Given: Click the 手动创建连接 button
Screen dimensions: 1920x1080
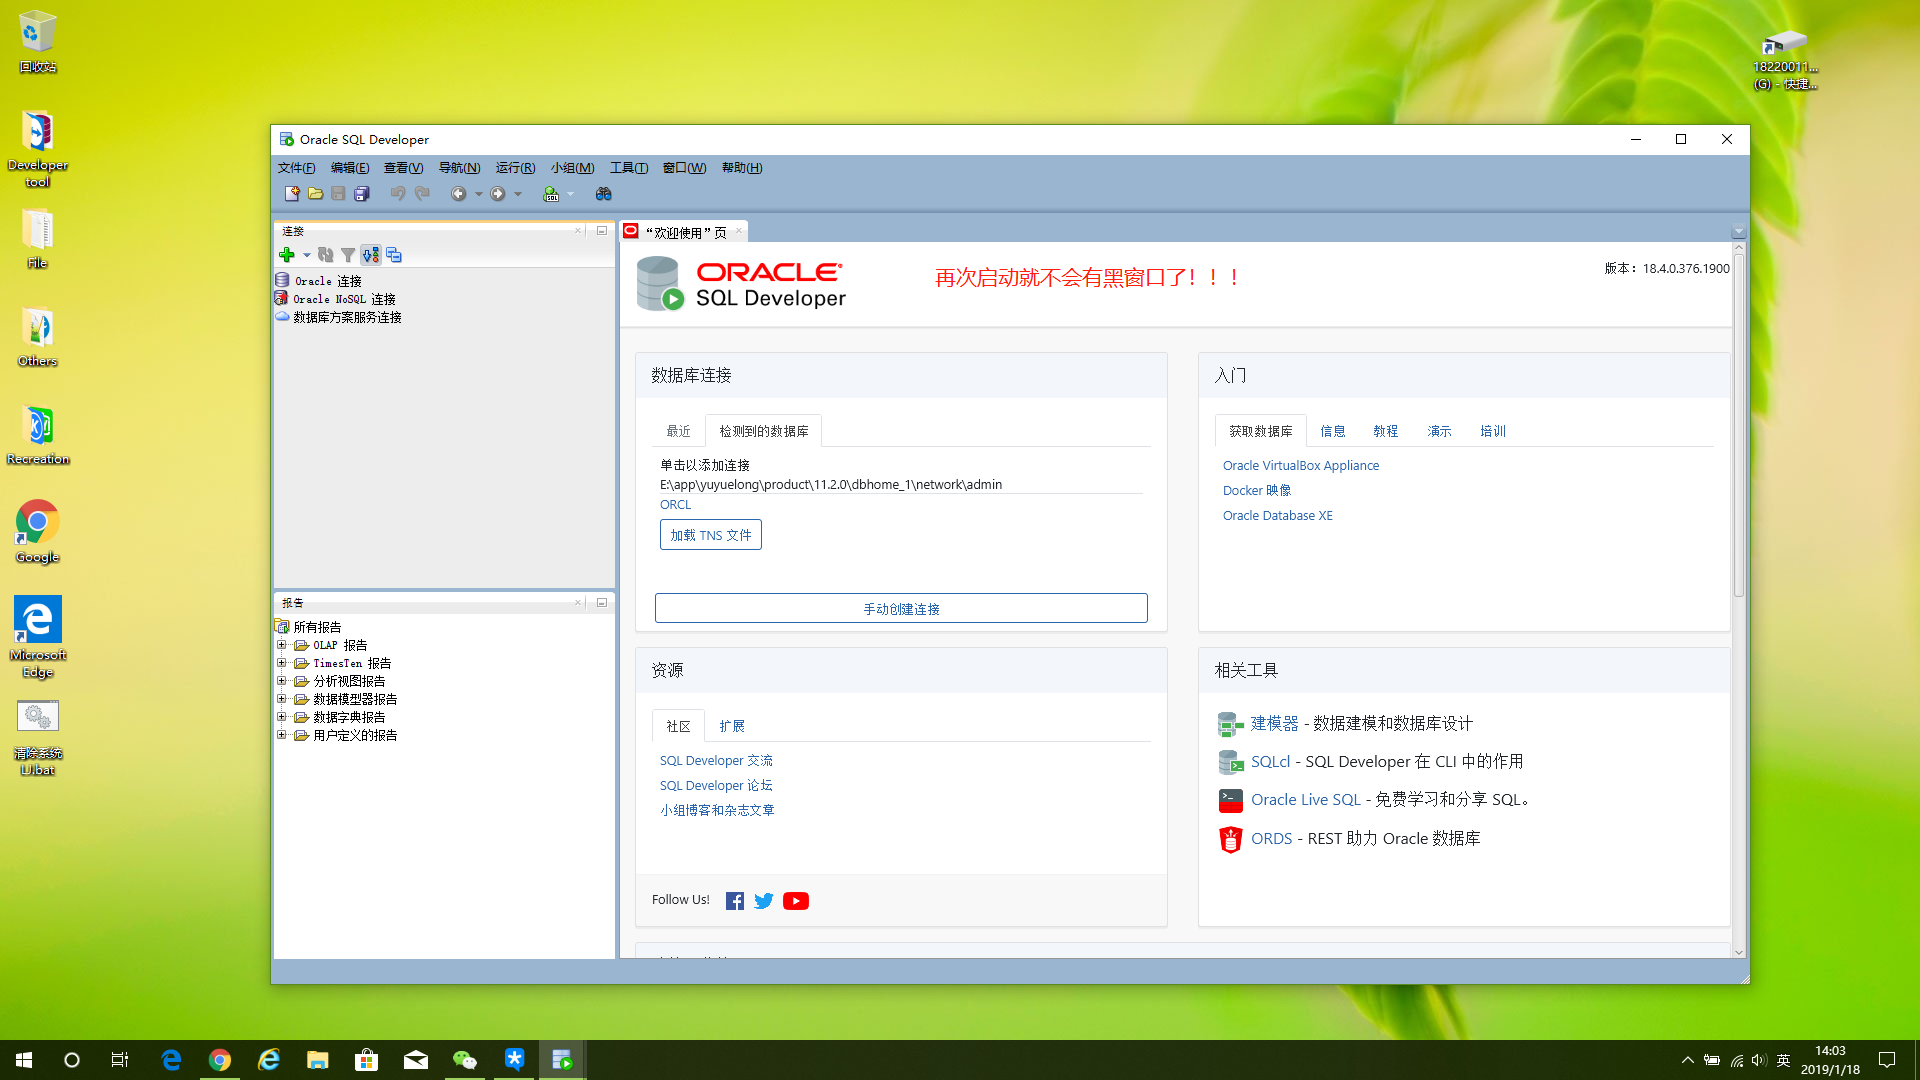Looking at the screenshot, I should pyautogui.click(x=901, y=608).
